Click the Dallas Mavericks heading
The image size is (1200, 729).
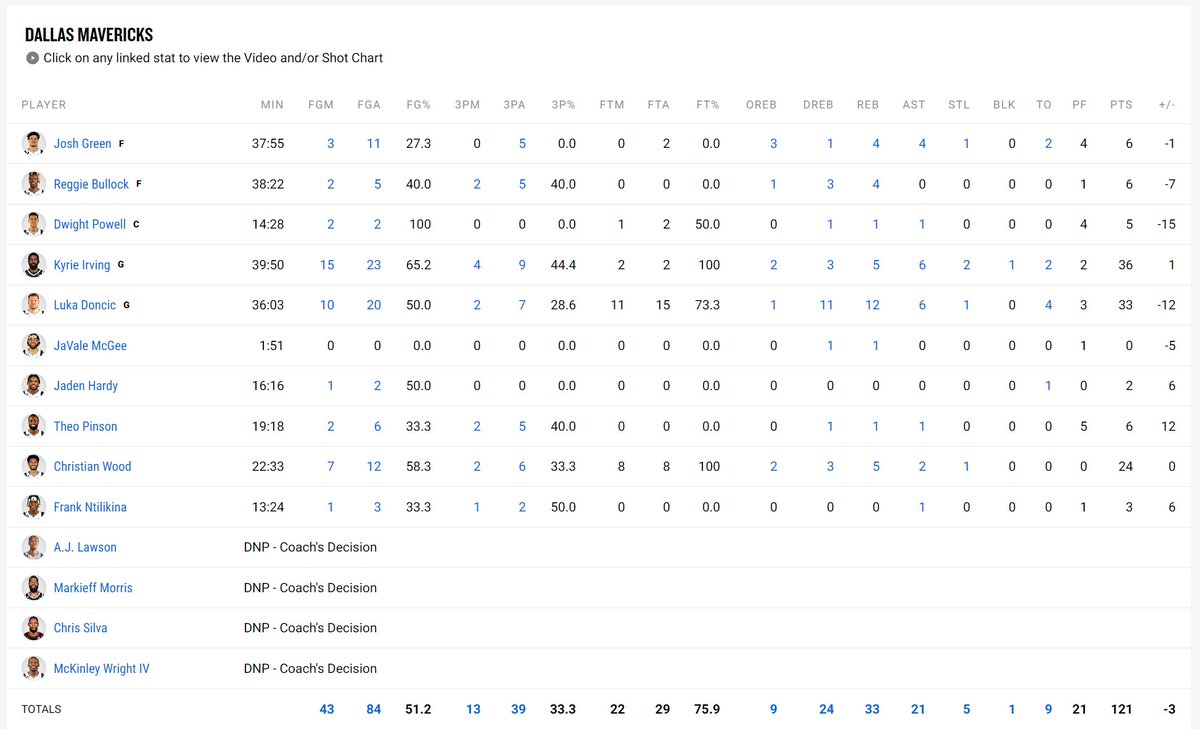[x=89, y=35]
